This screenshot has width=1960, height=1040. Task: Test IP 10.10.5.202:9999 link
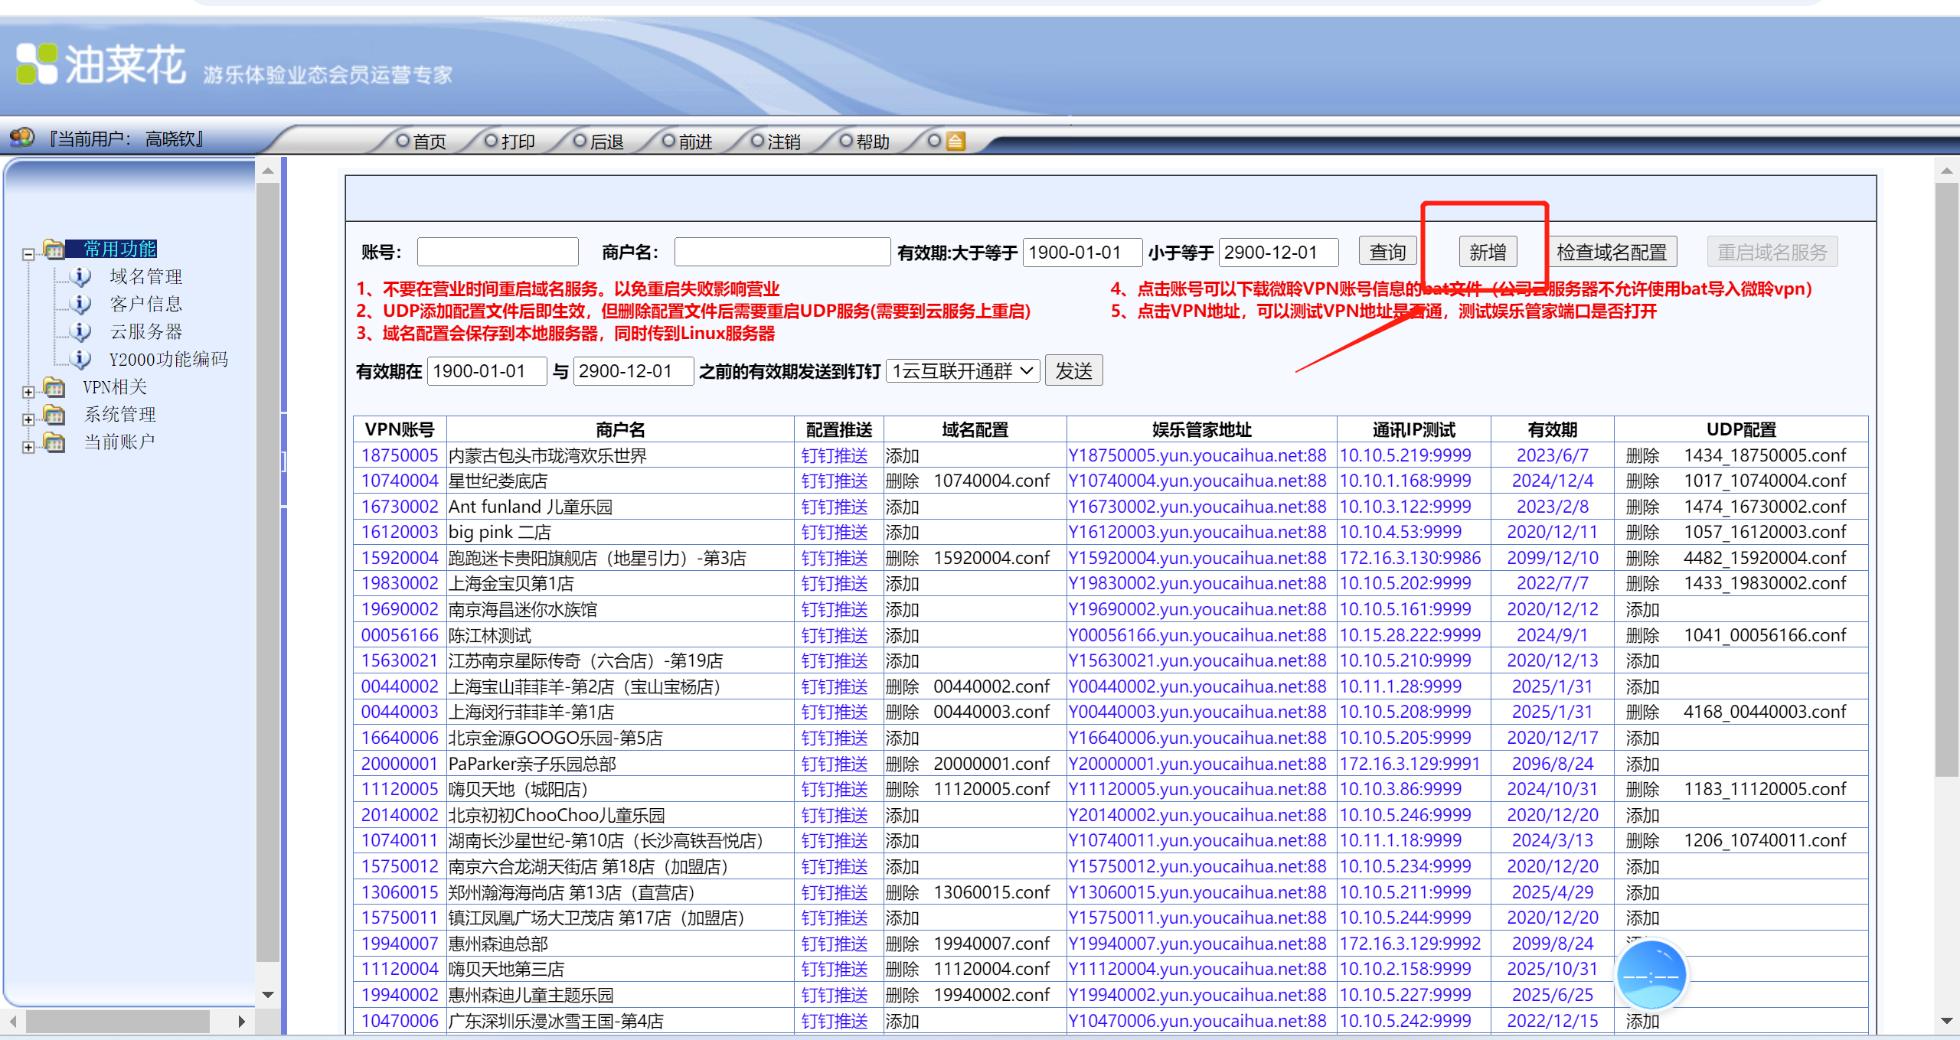1406,583
